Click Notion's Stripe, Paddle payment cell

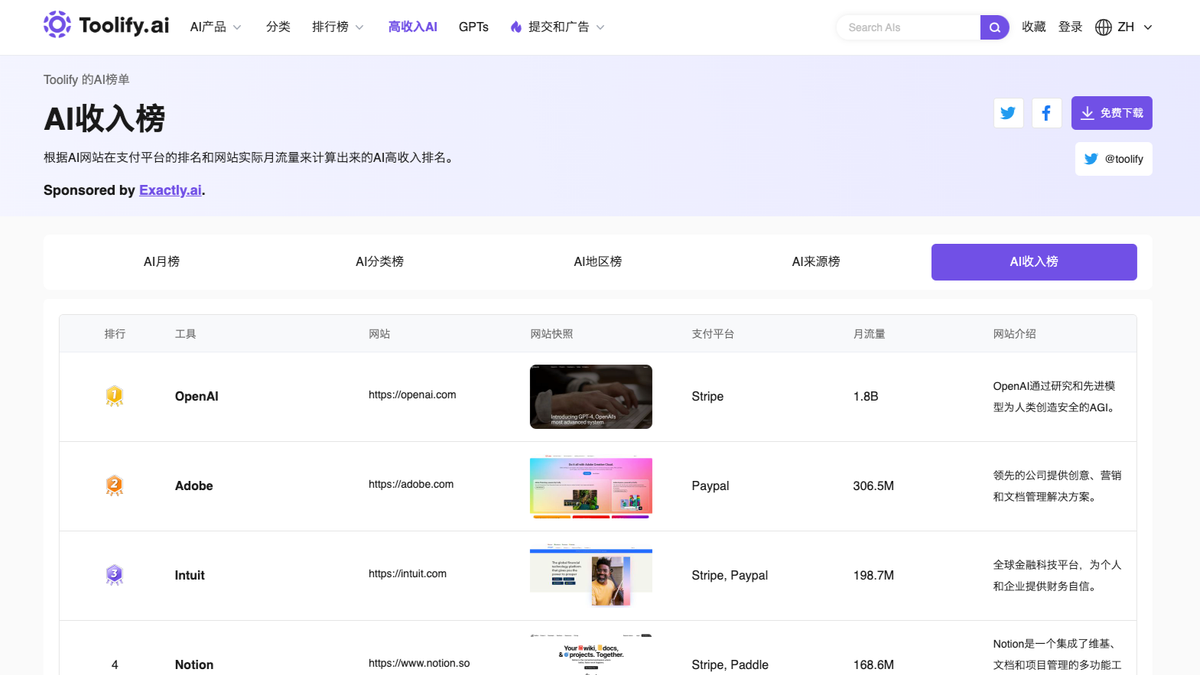tap(730, 665)
